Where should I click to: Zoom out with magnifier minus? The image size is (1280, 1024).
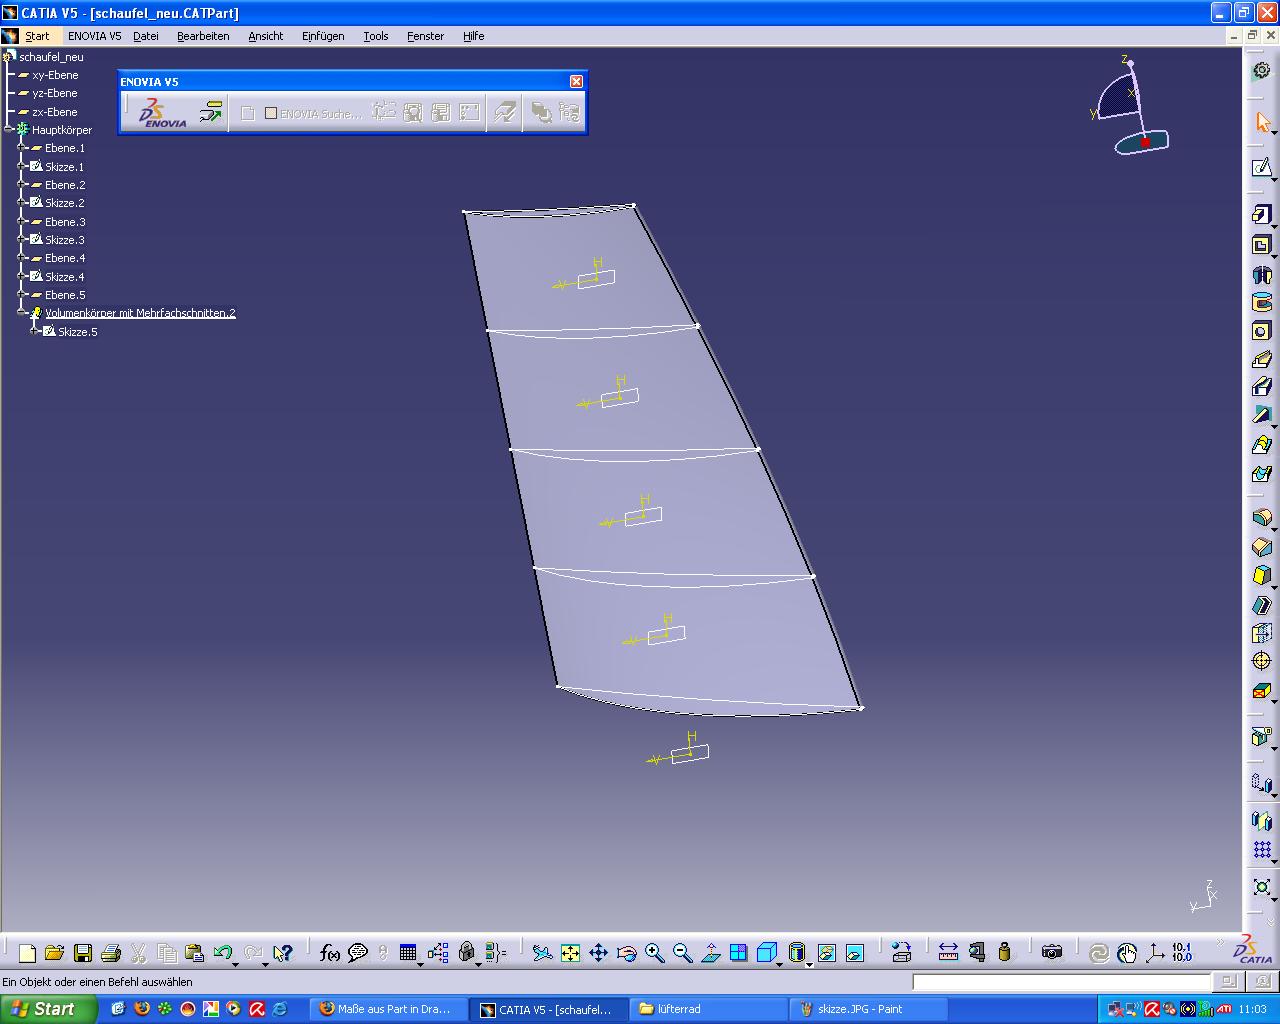[682, 953]
